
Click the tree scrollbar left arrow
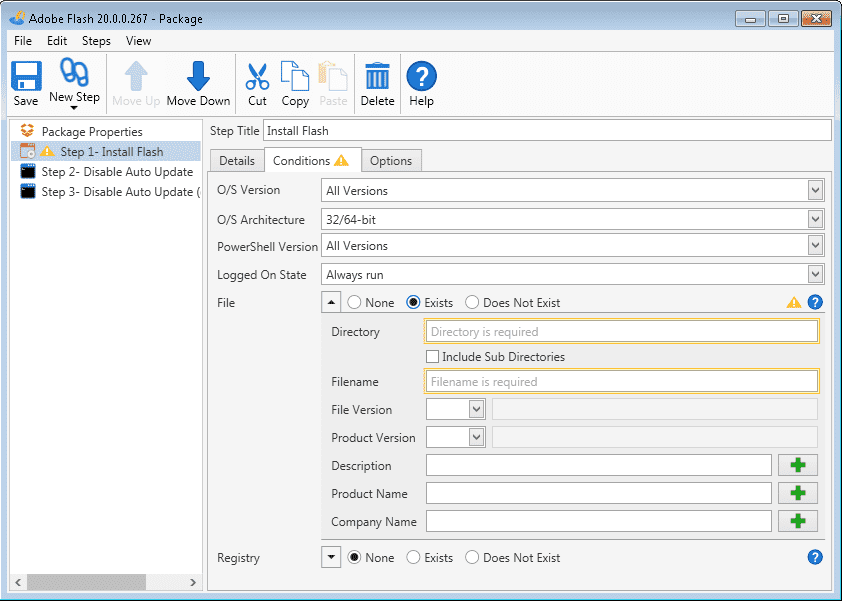pyautogui.click(x=18, y=582)
